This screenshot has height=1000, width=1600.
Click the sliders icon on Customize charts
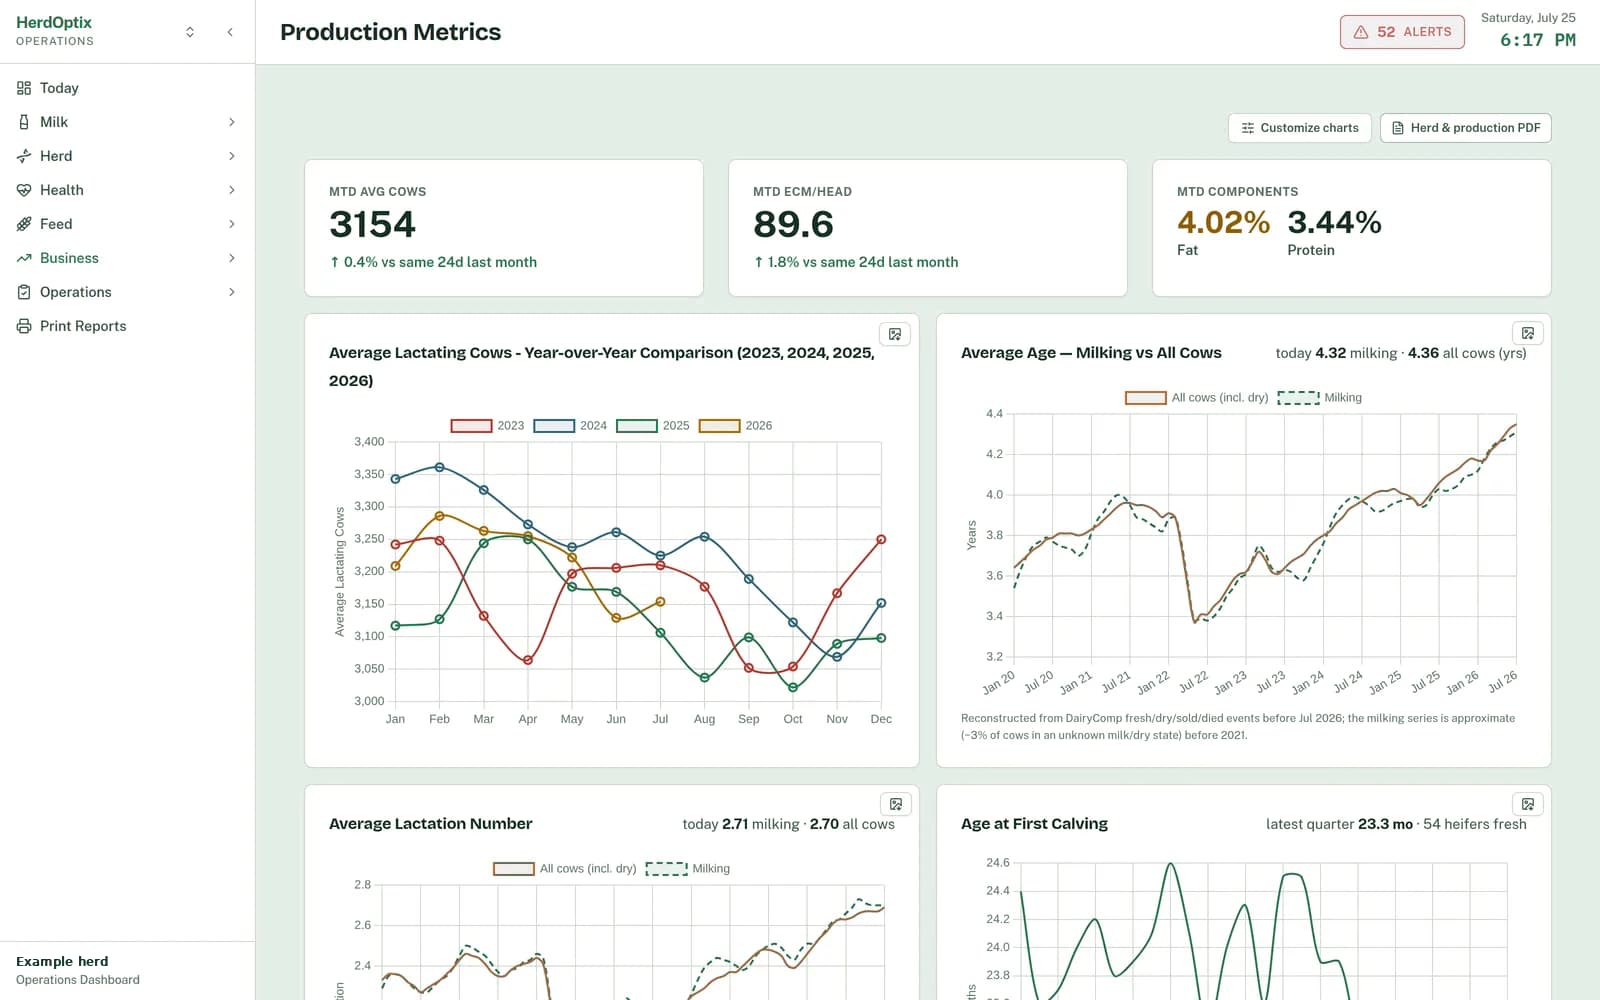pyautogui.click(x=1247, y=128)
